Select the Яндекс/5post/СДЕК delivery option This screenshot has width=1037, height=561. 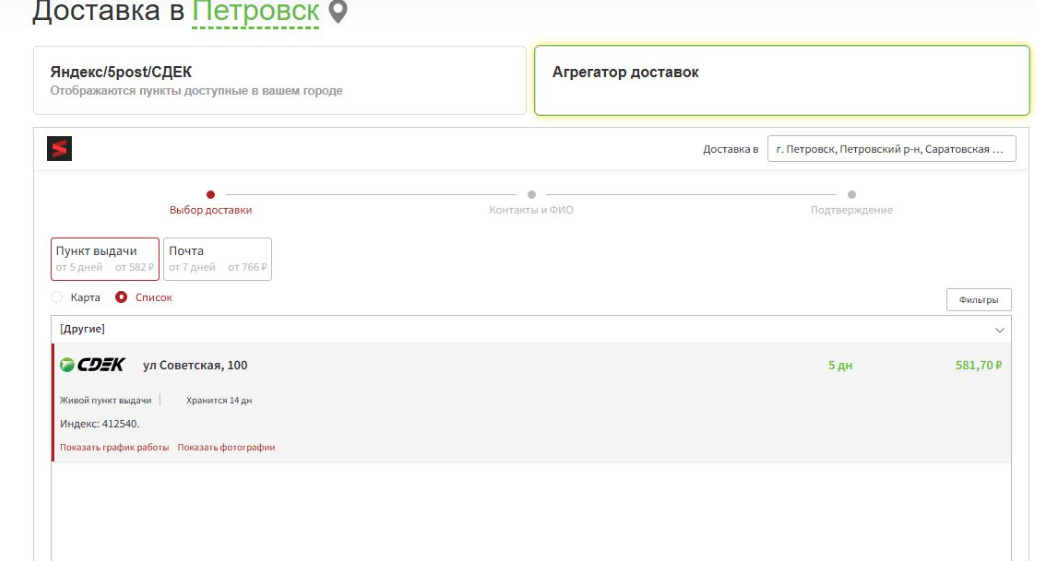(280, 80)
